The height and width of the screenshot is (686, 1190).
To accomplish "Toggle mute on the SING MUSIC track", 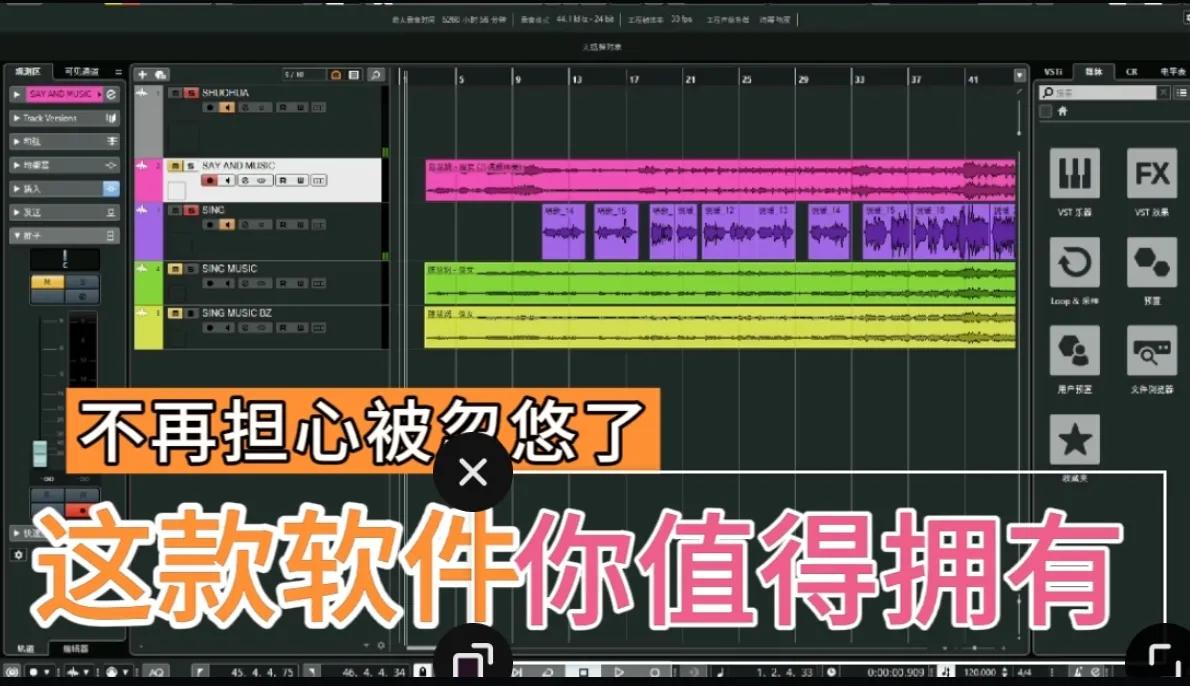I will coord(175,269).
